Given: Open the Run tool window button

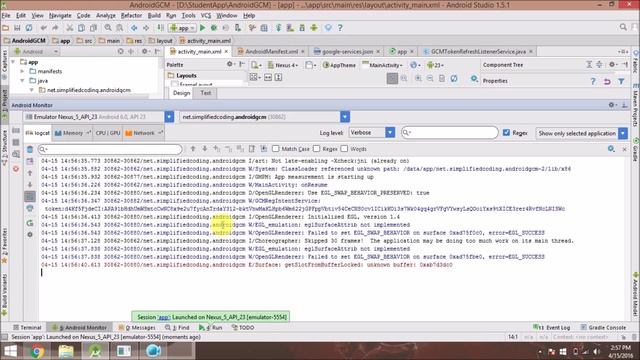Looking at the screenshot, I should pos(211,327).
